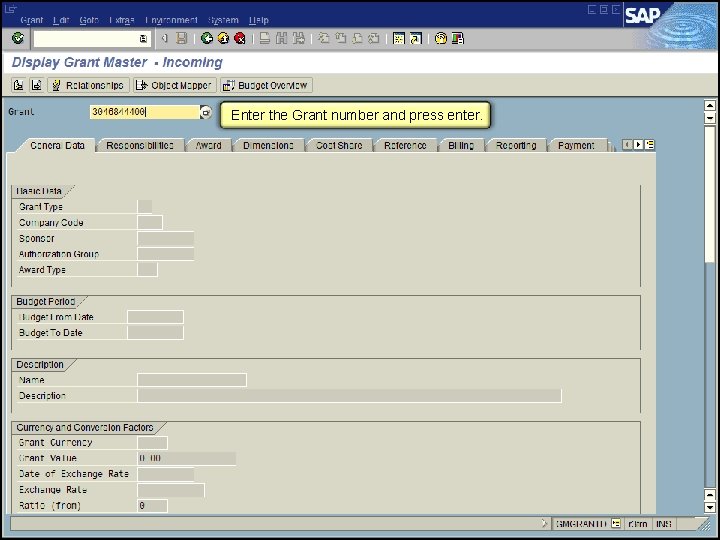720x540 pixels.
Task: Click the command input field in toolbar
Action: tap(91, 39)
